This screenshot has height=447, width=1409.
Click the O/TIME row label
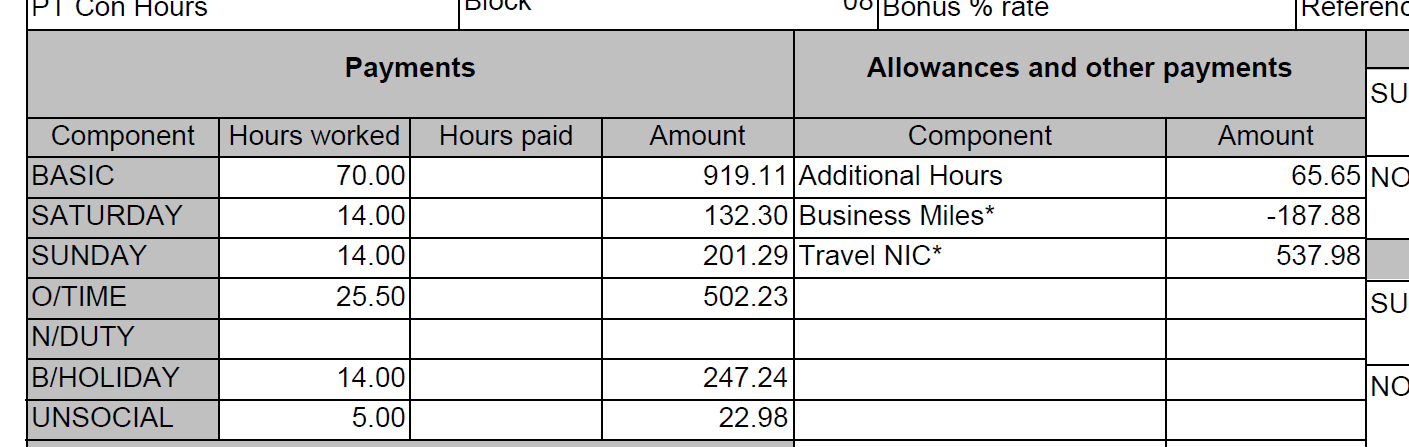(x=79, y=297)
